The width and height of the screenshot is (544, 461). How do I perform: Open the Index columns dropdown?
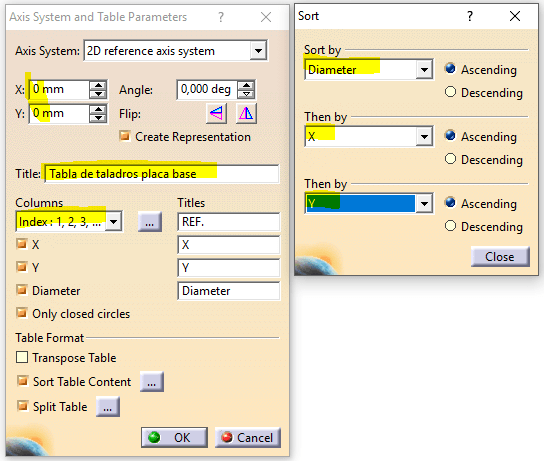114,221
